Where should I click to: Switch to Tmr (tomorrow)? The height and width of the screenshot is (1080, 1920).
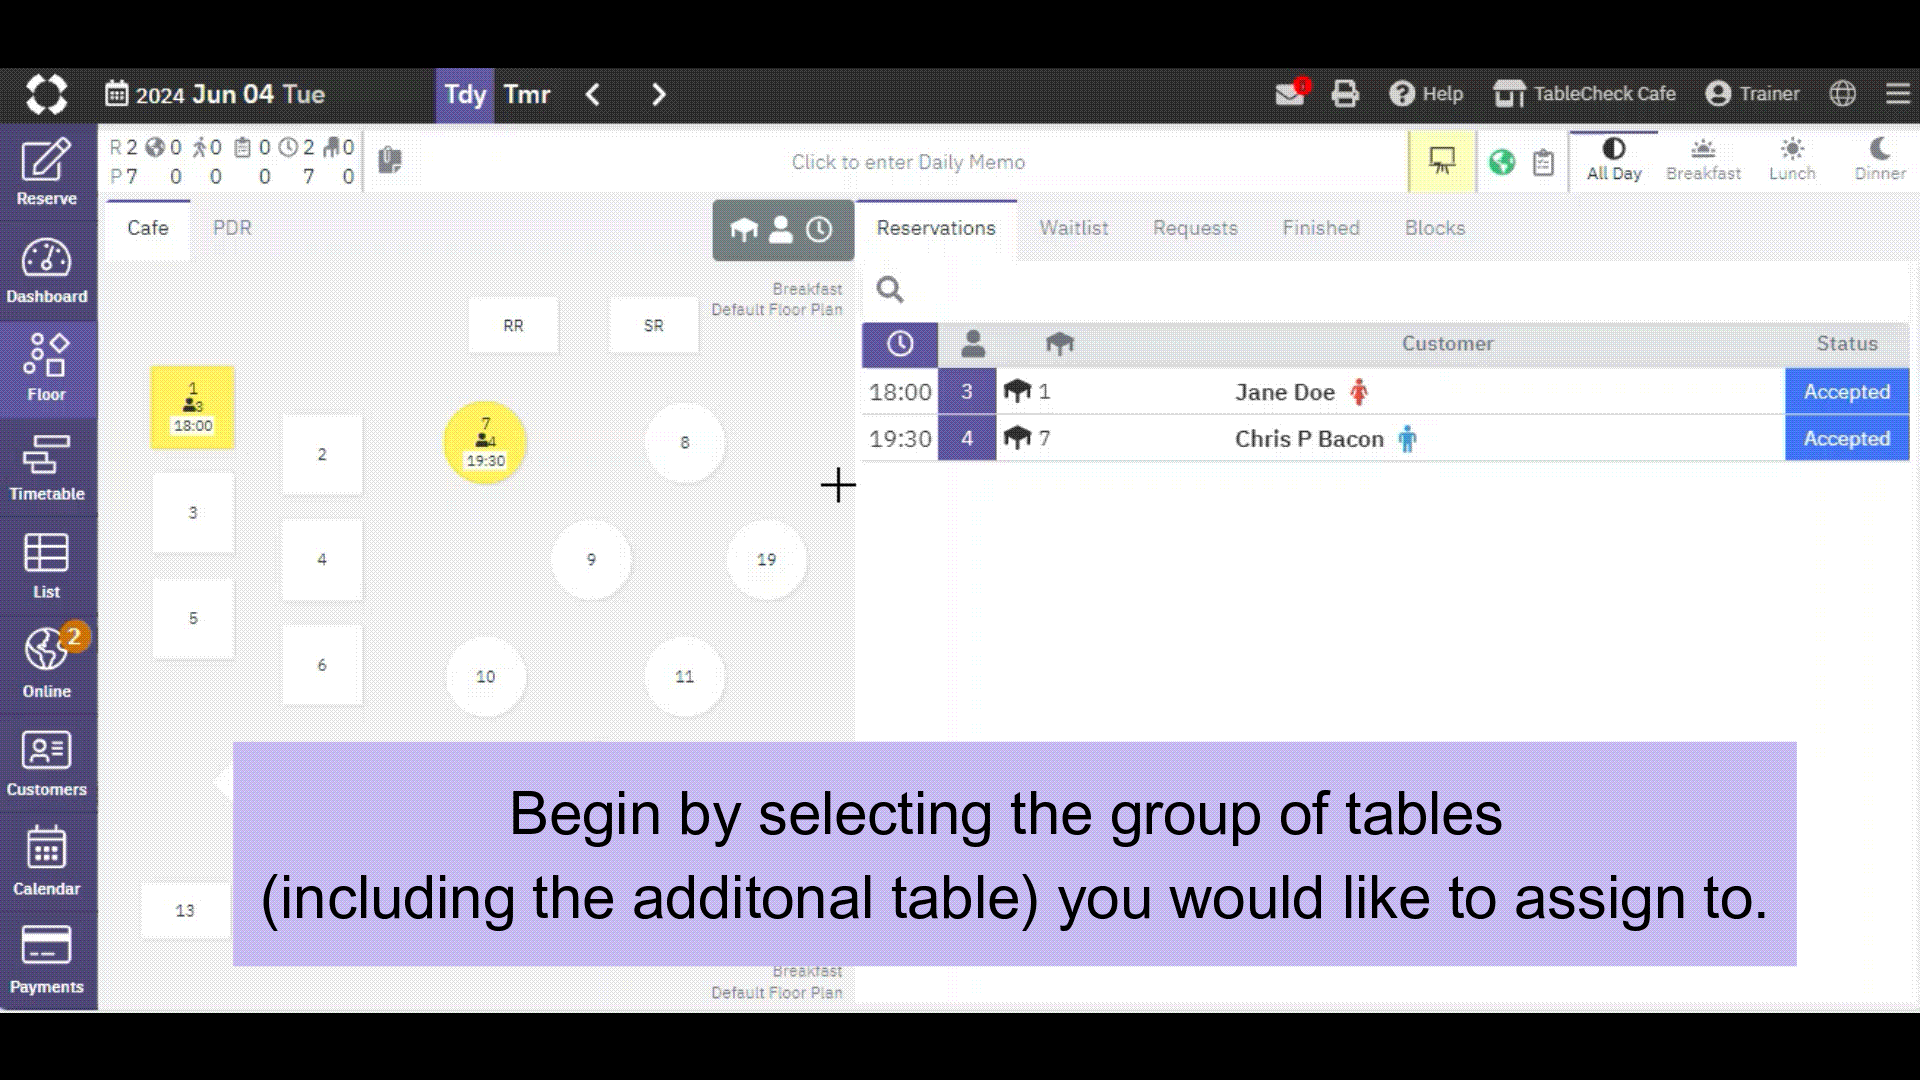527,95
